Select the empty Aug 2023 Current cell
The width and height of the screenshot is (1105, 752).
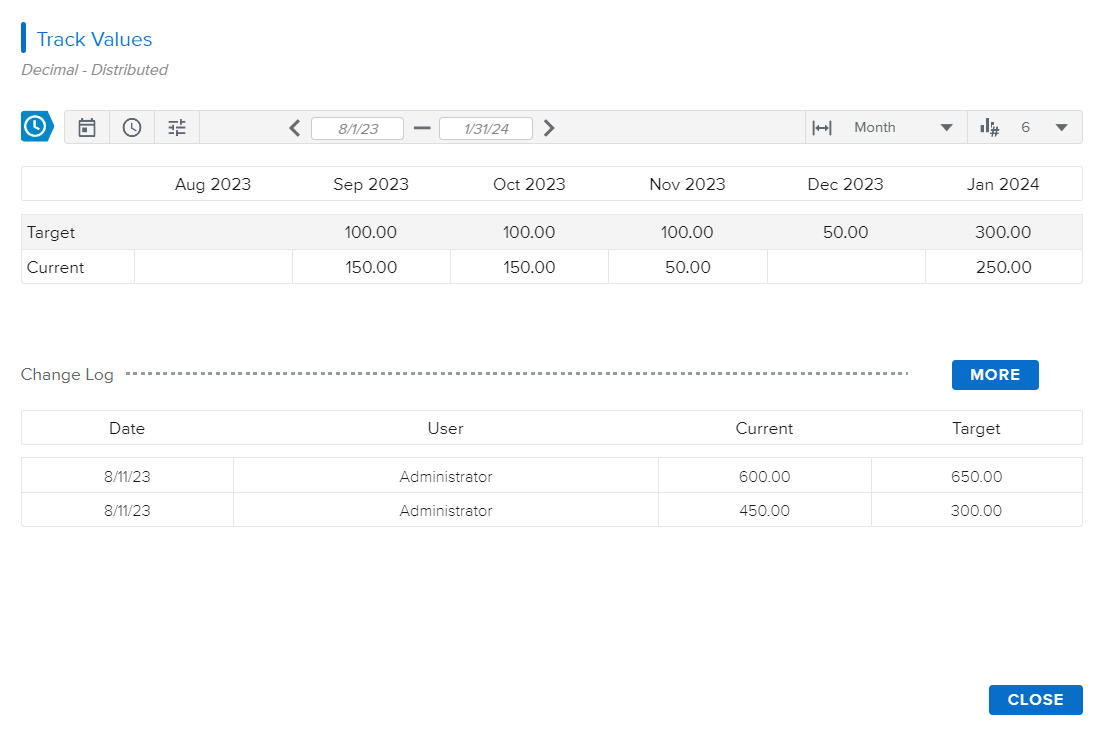tap(213, 267)
